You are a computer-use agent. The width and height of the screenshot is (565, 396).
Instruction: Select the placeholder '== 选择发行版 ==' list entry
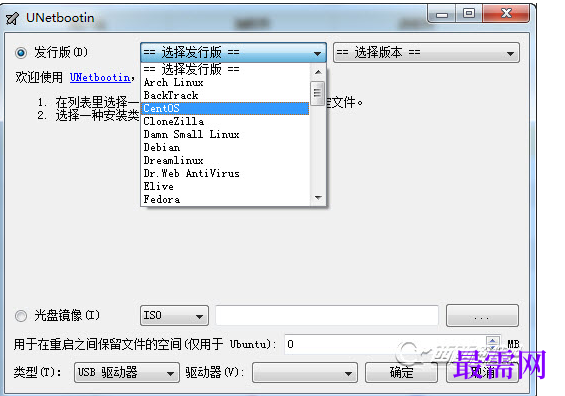[225, 69]
